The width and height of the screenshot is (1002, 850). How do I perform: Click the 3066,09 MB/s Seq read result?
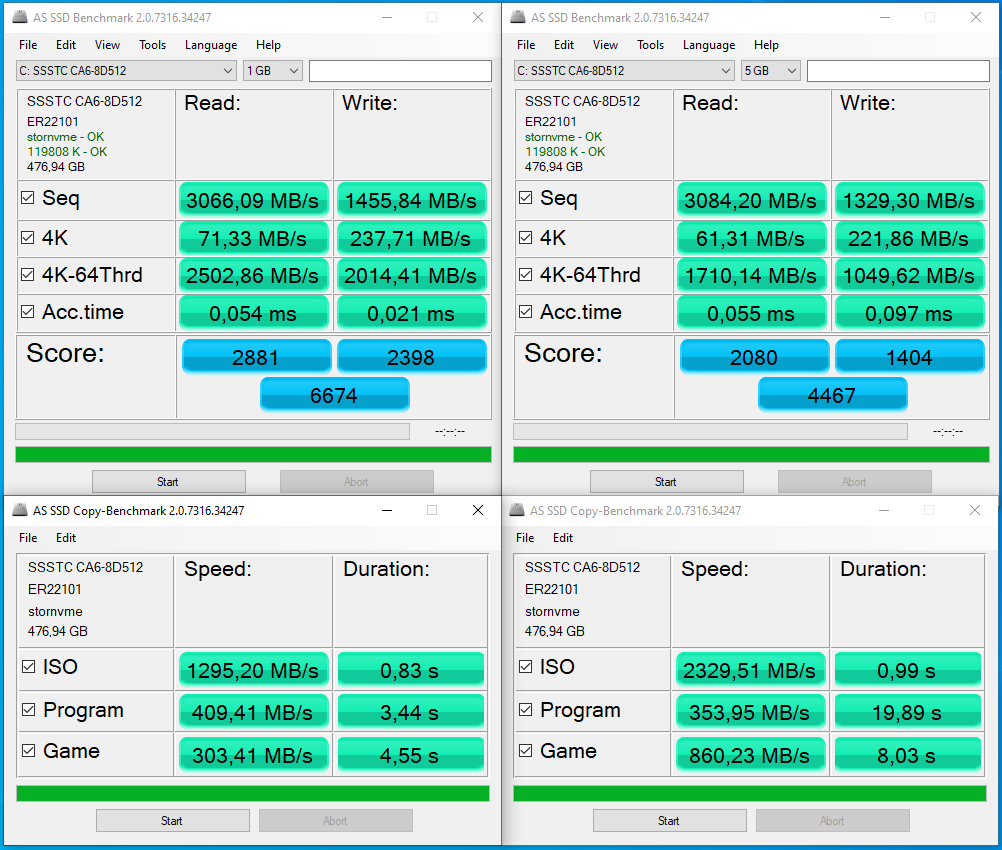click(253, 200)
